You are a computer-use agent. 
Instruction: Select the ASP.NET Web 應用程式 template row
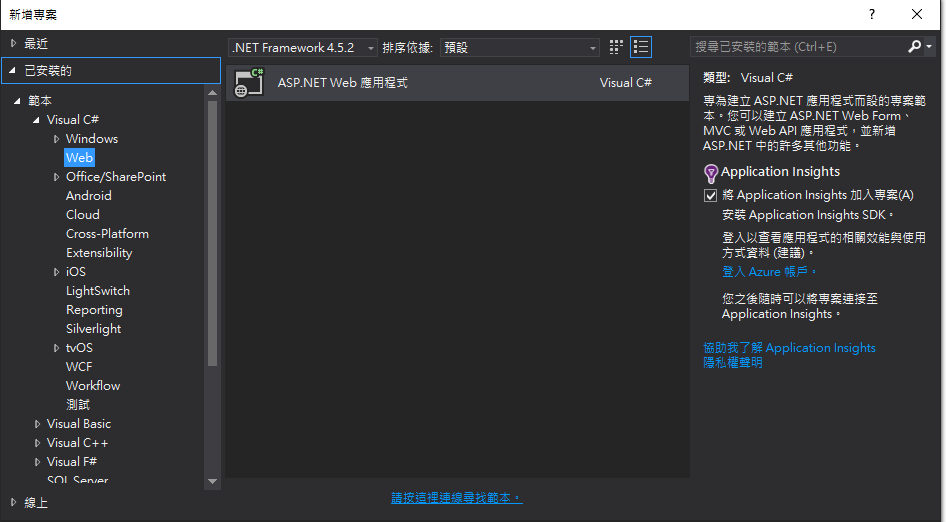coord(457,83)
